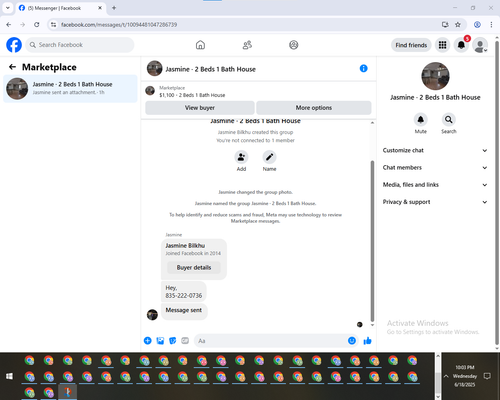Open the account profile avatar menu
Viewport: 500px width, 400px height.
480,45
